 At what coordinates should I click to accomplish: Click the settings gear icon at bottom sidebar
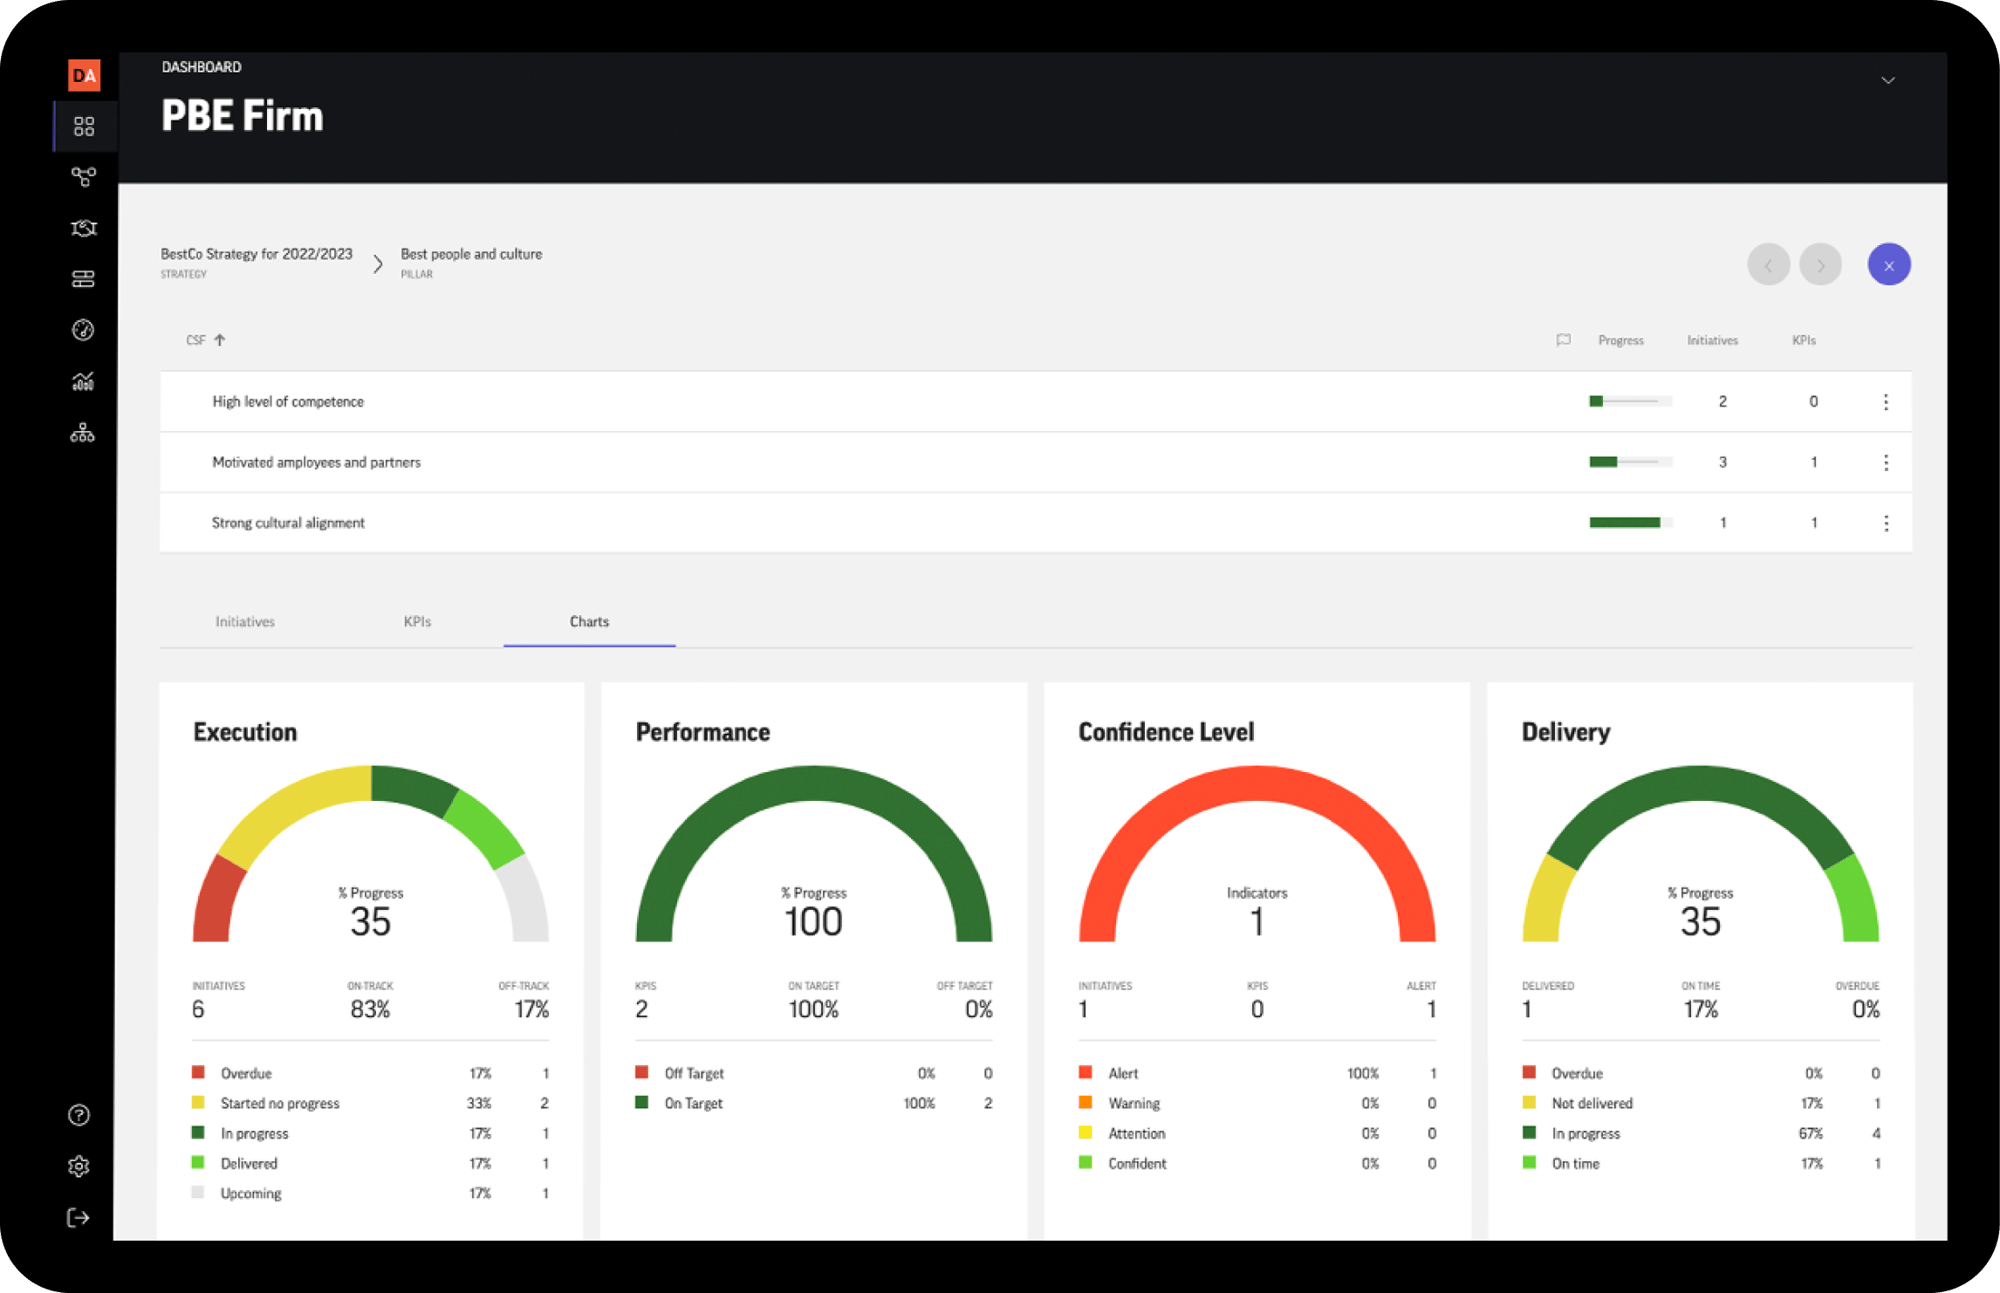77,1168
